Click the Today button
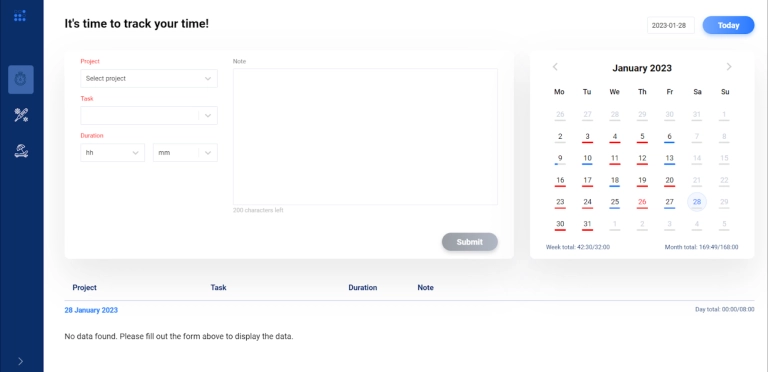Viewport: 768px width, 372px height. [728, 25]
